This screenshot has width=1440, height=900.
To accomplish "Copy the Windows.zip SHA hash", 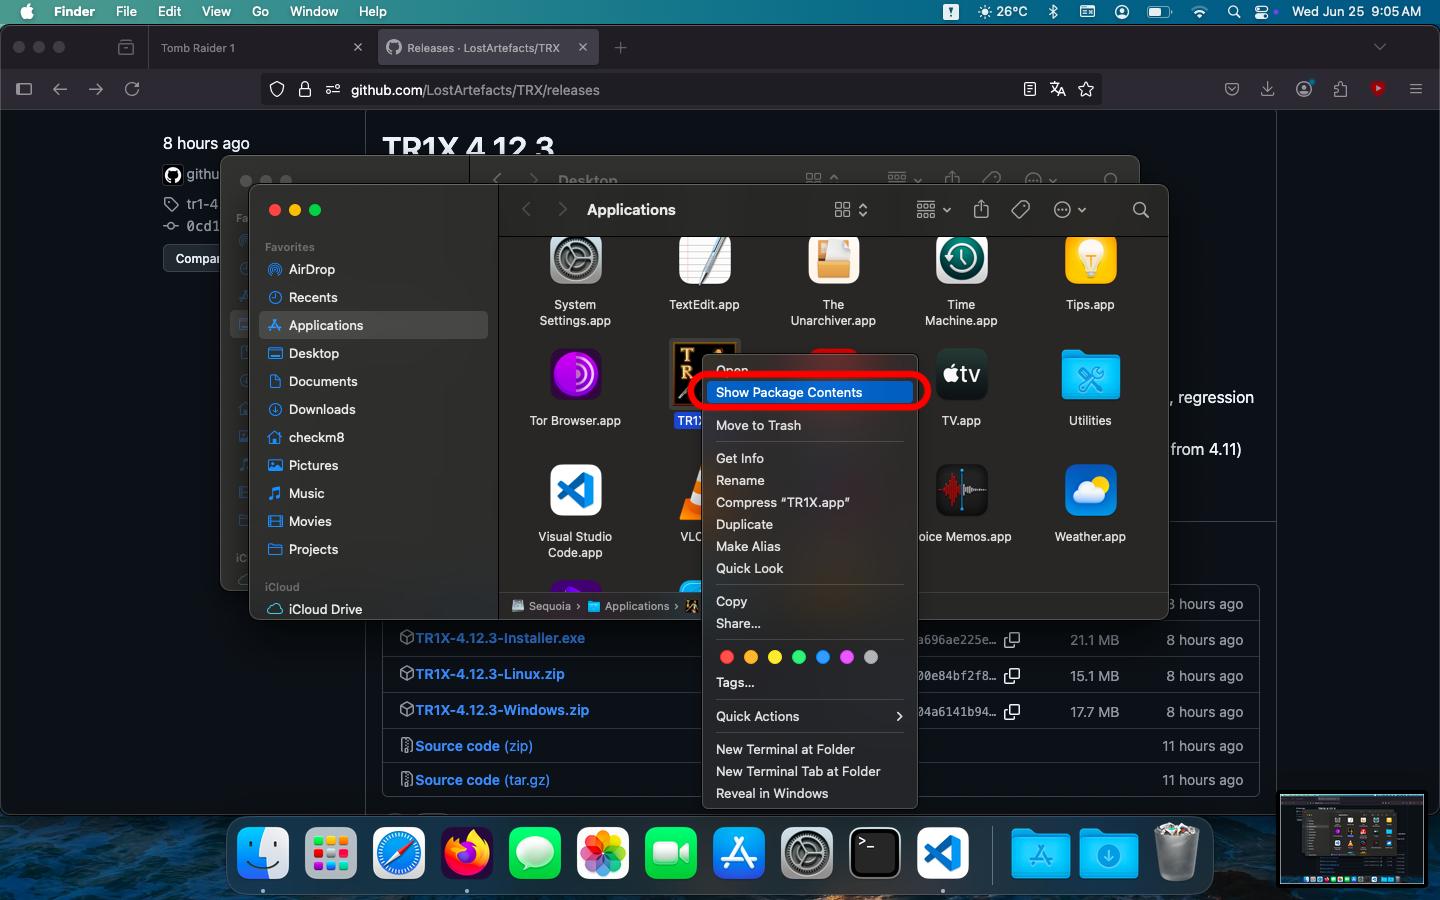I will coord(1012,712).
